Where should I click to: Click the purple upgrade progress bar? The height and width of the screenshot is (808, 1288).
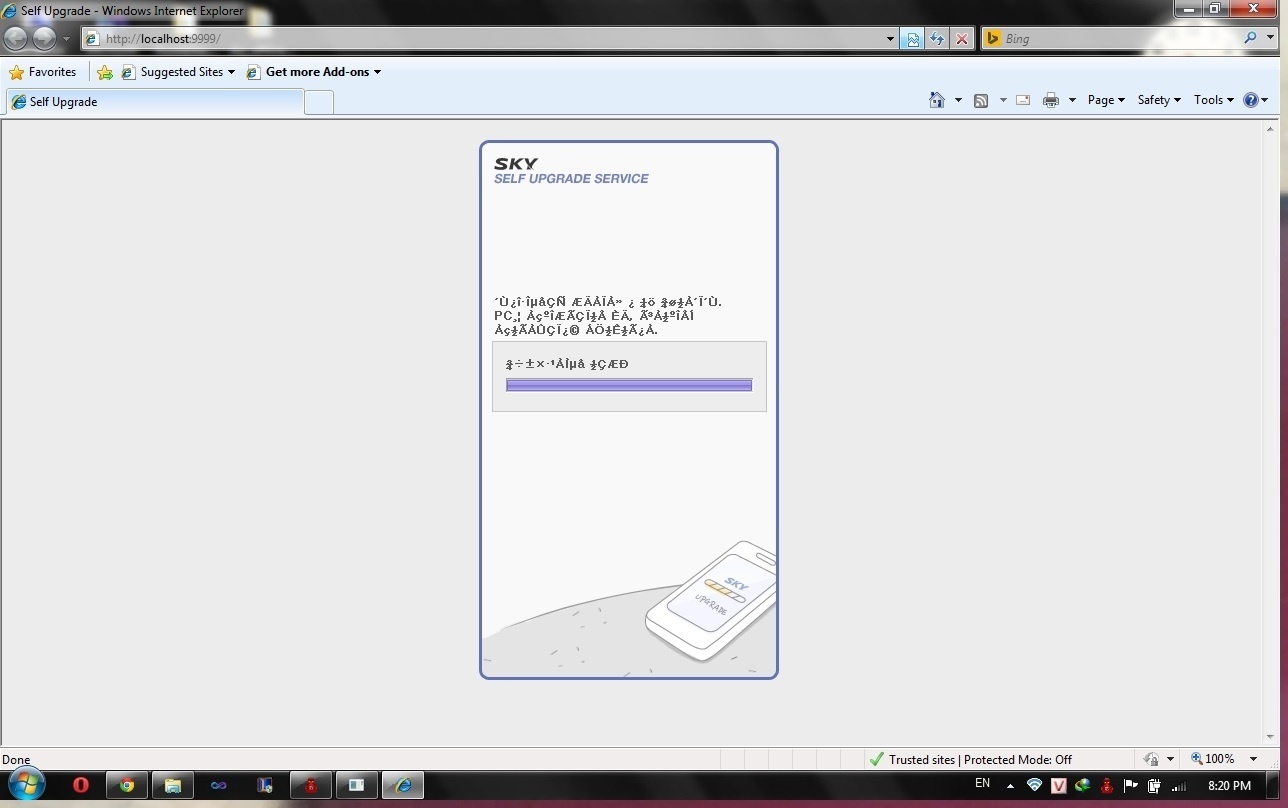[x=629, y=385]
